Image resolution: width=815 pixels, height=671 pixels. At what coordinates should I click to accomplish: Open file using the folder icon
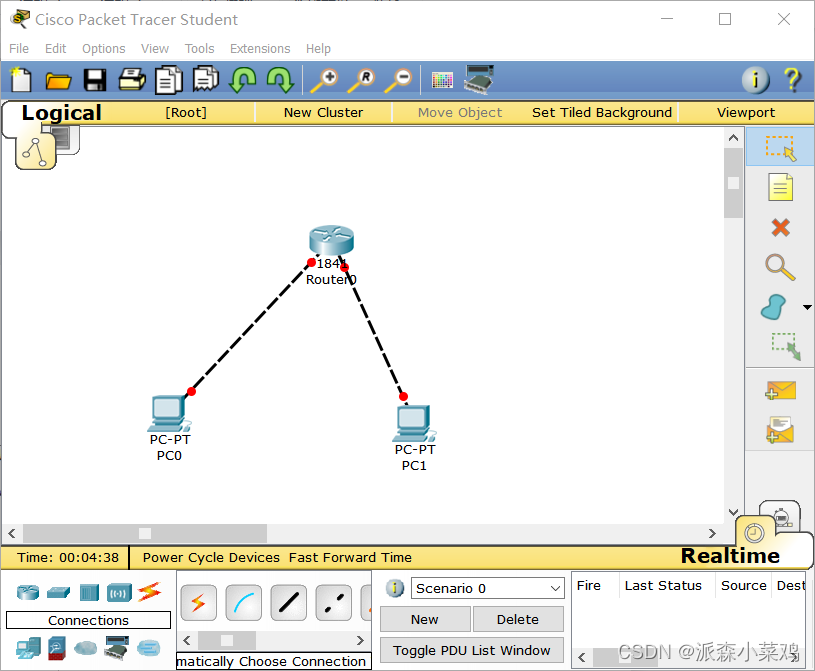point(58,81)
